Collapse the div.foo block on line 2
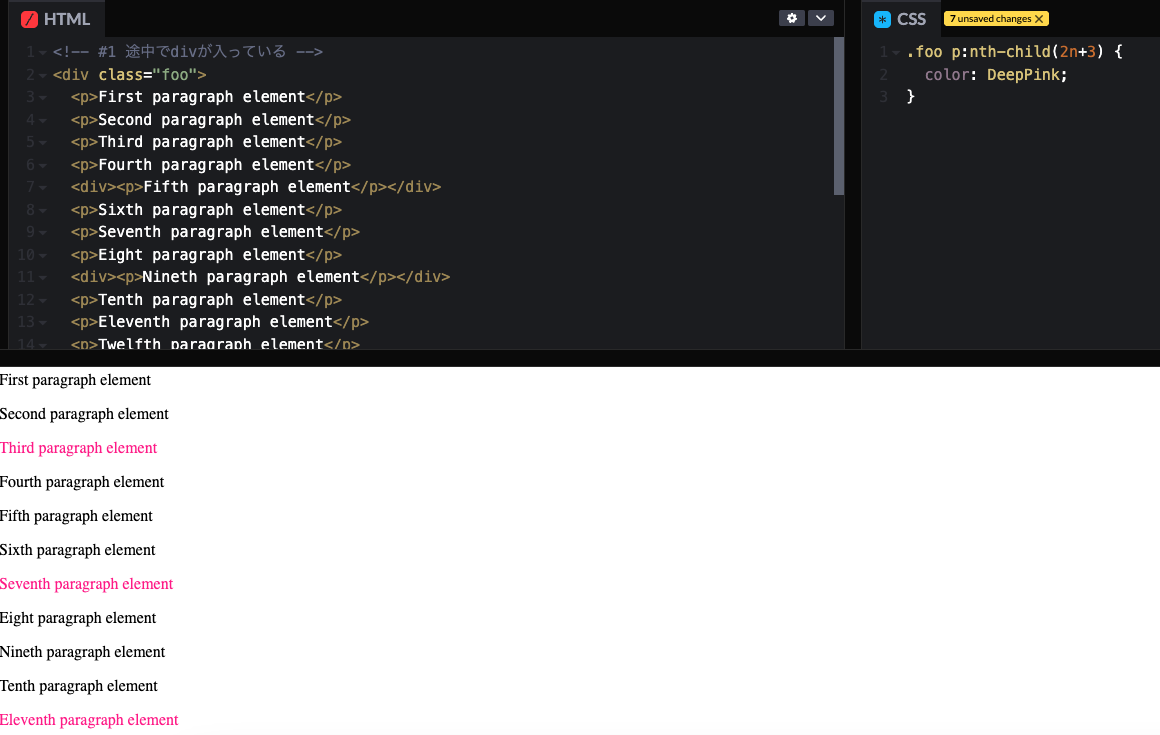The width and height of the screenshot is (1160, 735). 44,74
